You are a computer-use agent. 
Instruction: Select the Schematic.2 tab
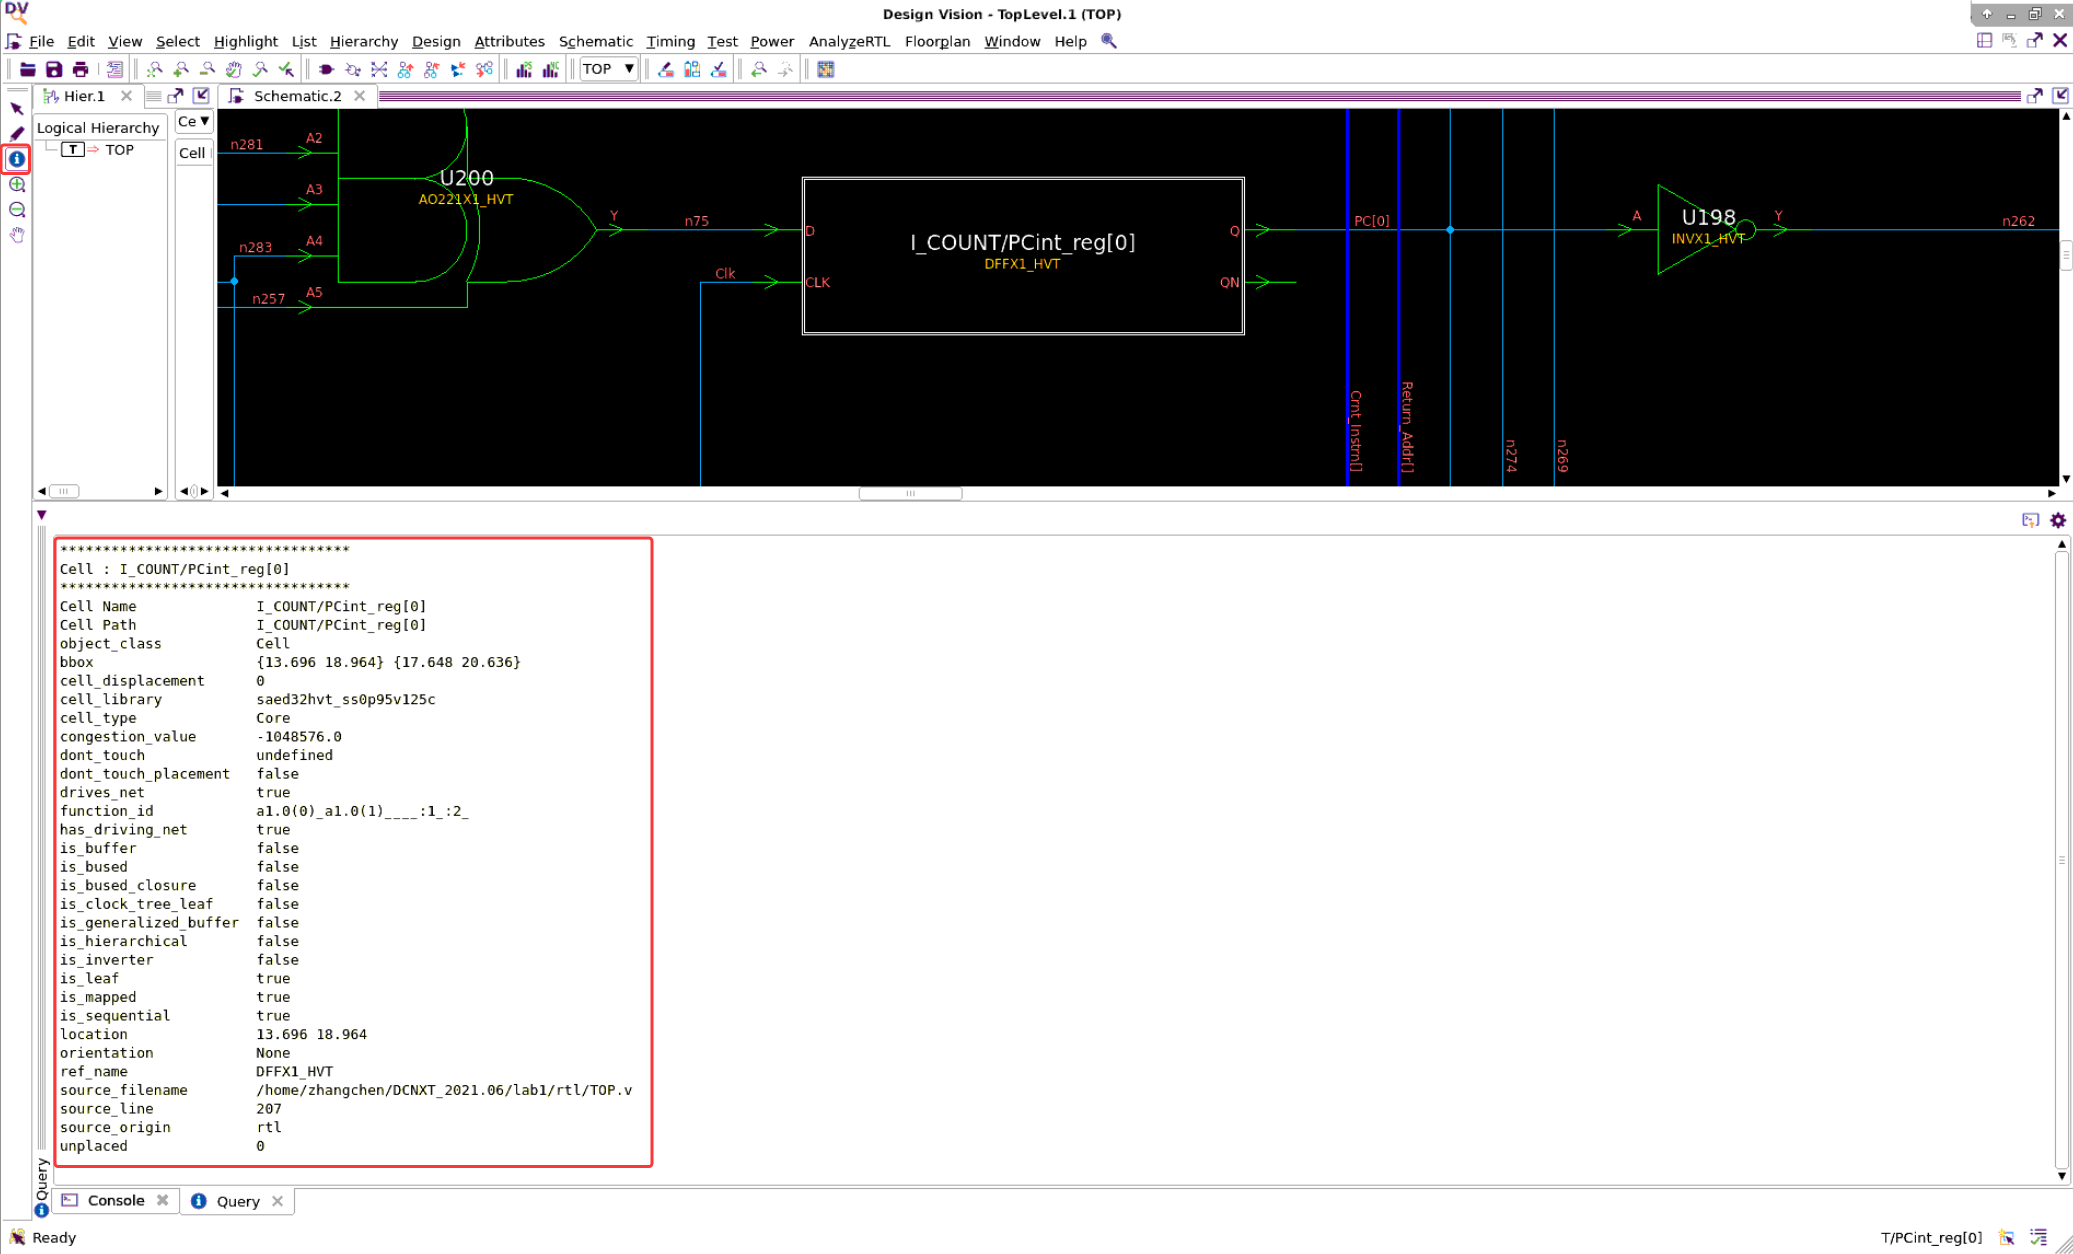(x=297, y=96)
